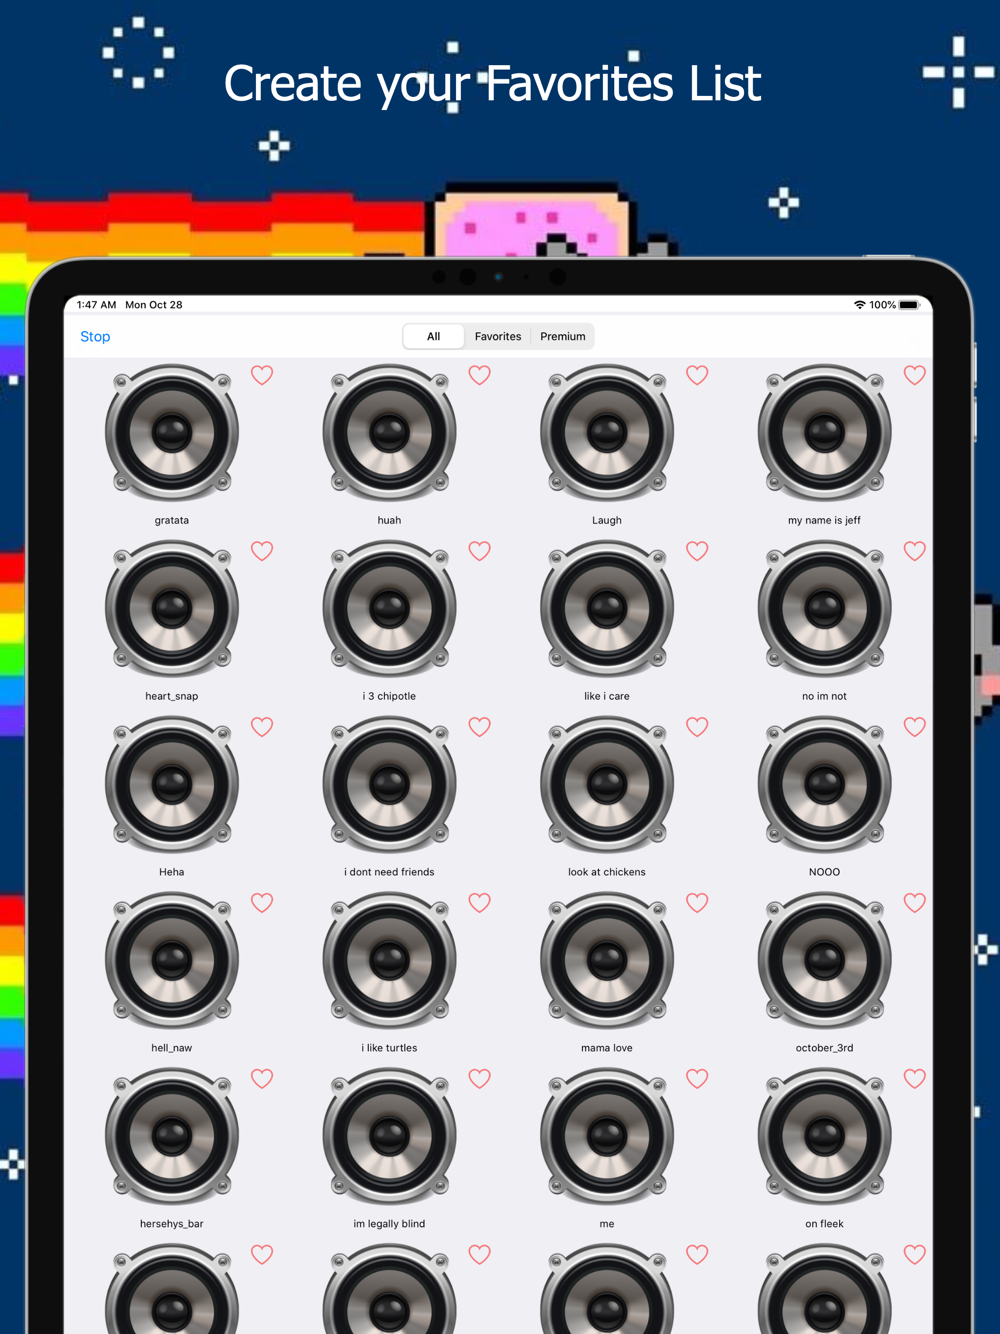Play the NOOO sound speaker
Image resolution: width=1000 pixels, height=1334 pixels.
[x=824, y=785]
